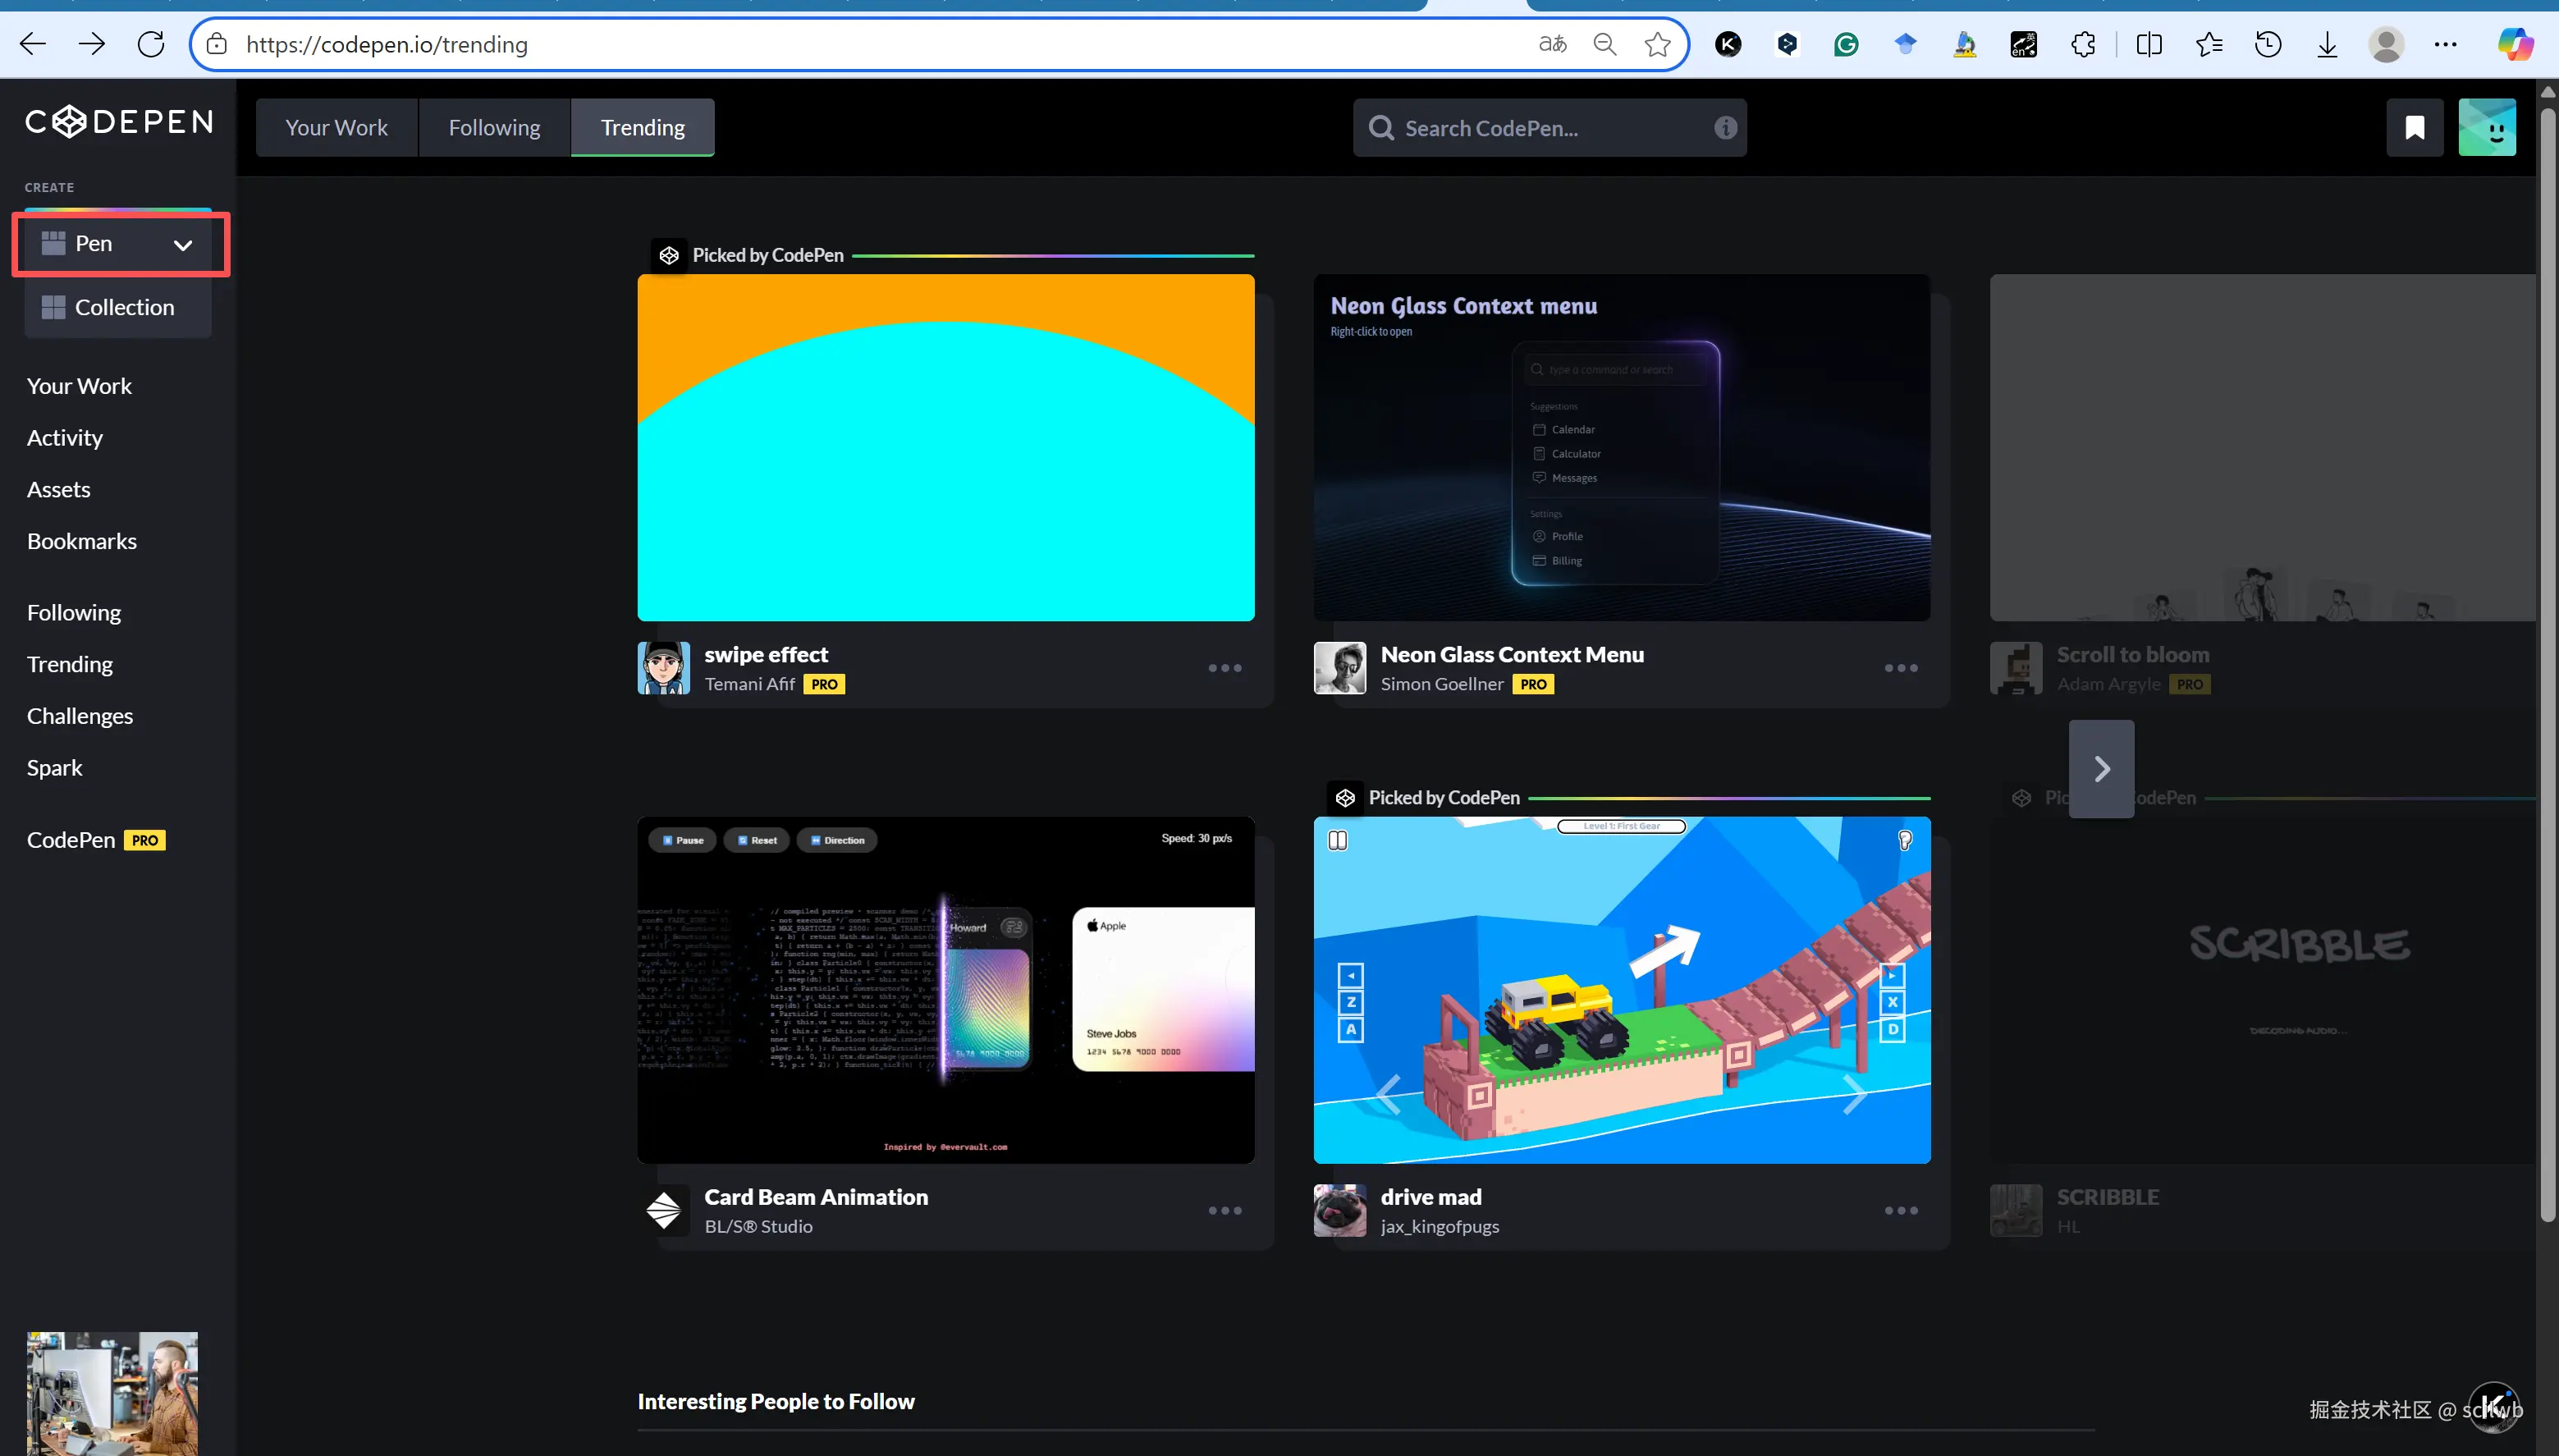Click the browser favorites star icon
This screenshot has height=1456, width=2559.
point(1657,45)
